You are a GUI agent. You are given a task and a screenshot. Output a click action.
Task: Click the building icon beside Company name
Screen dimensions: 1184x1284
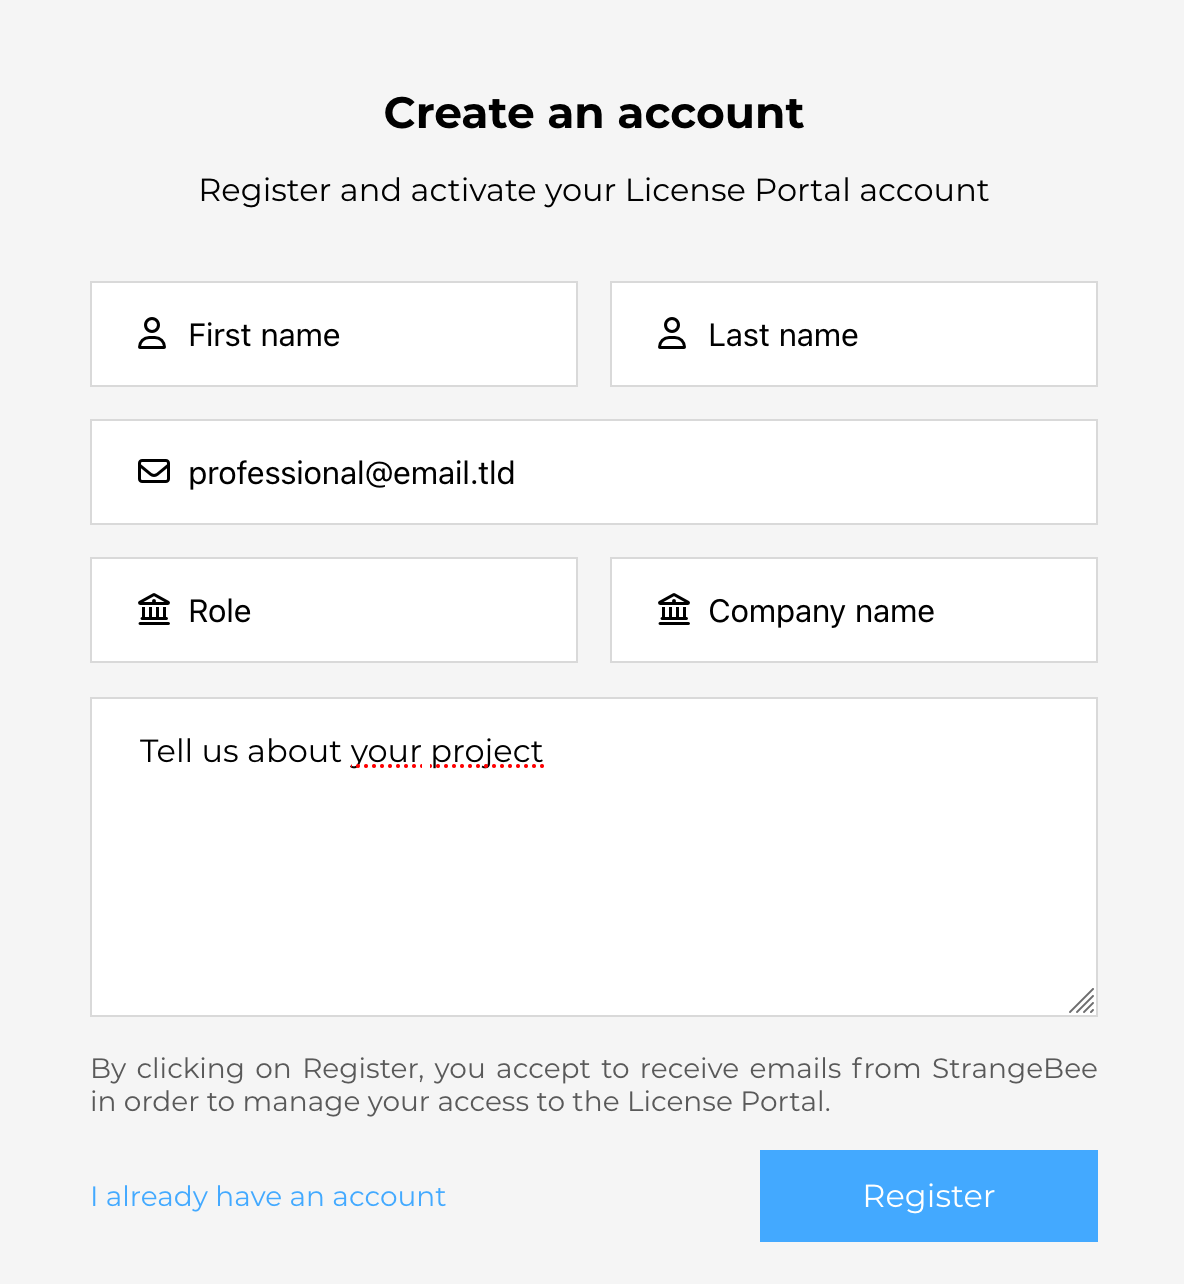[674, 610]
